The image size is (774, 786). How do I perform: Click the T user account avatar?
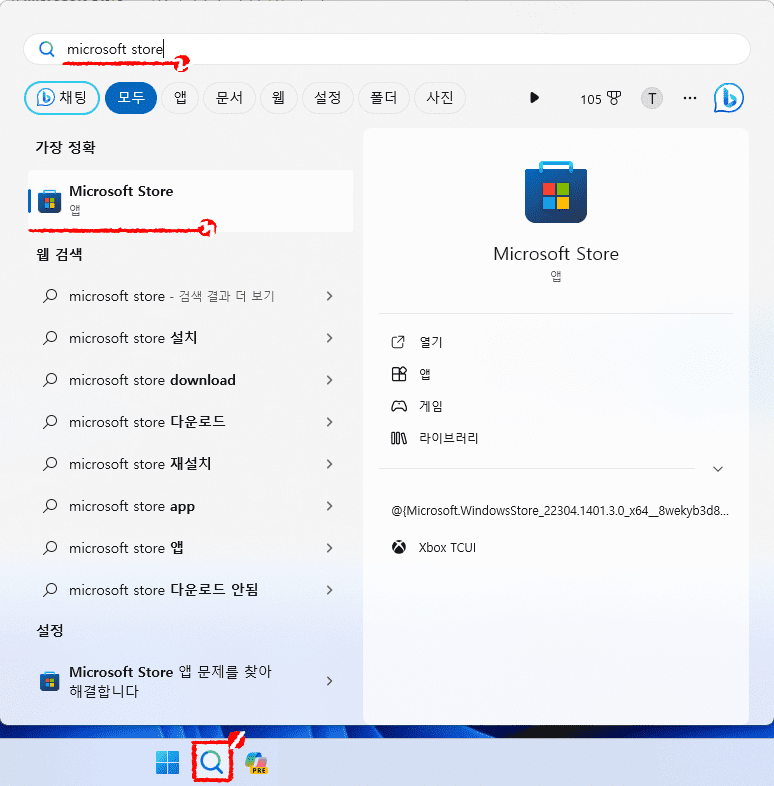pos(652,98)
